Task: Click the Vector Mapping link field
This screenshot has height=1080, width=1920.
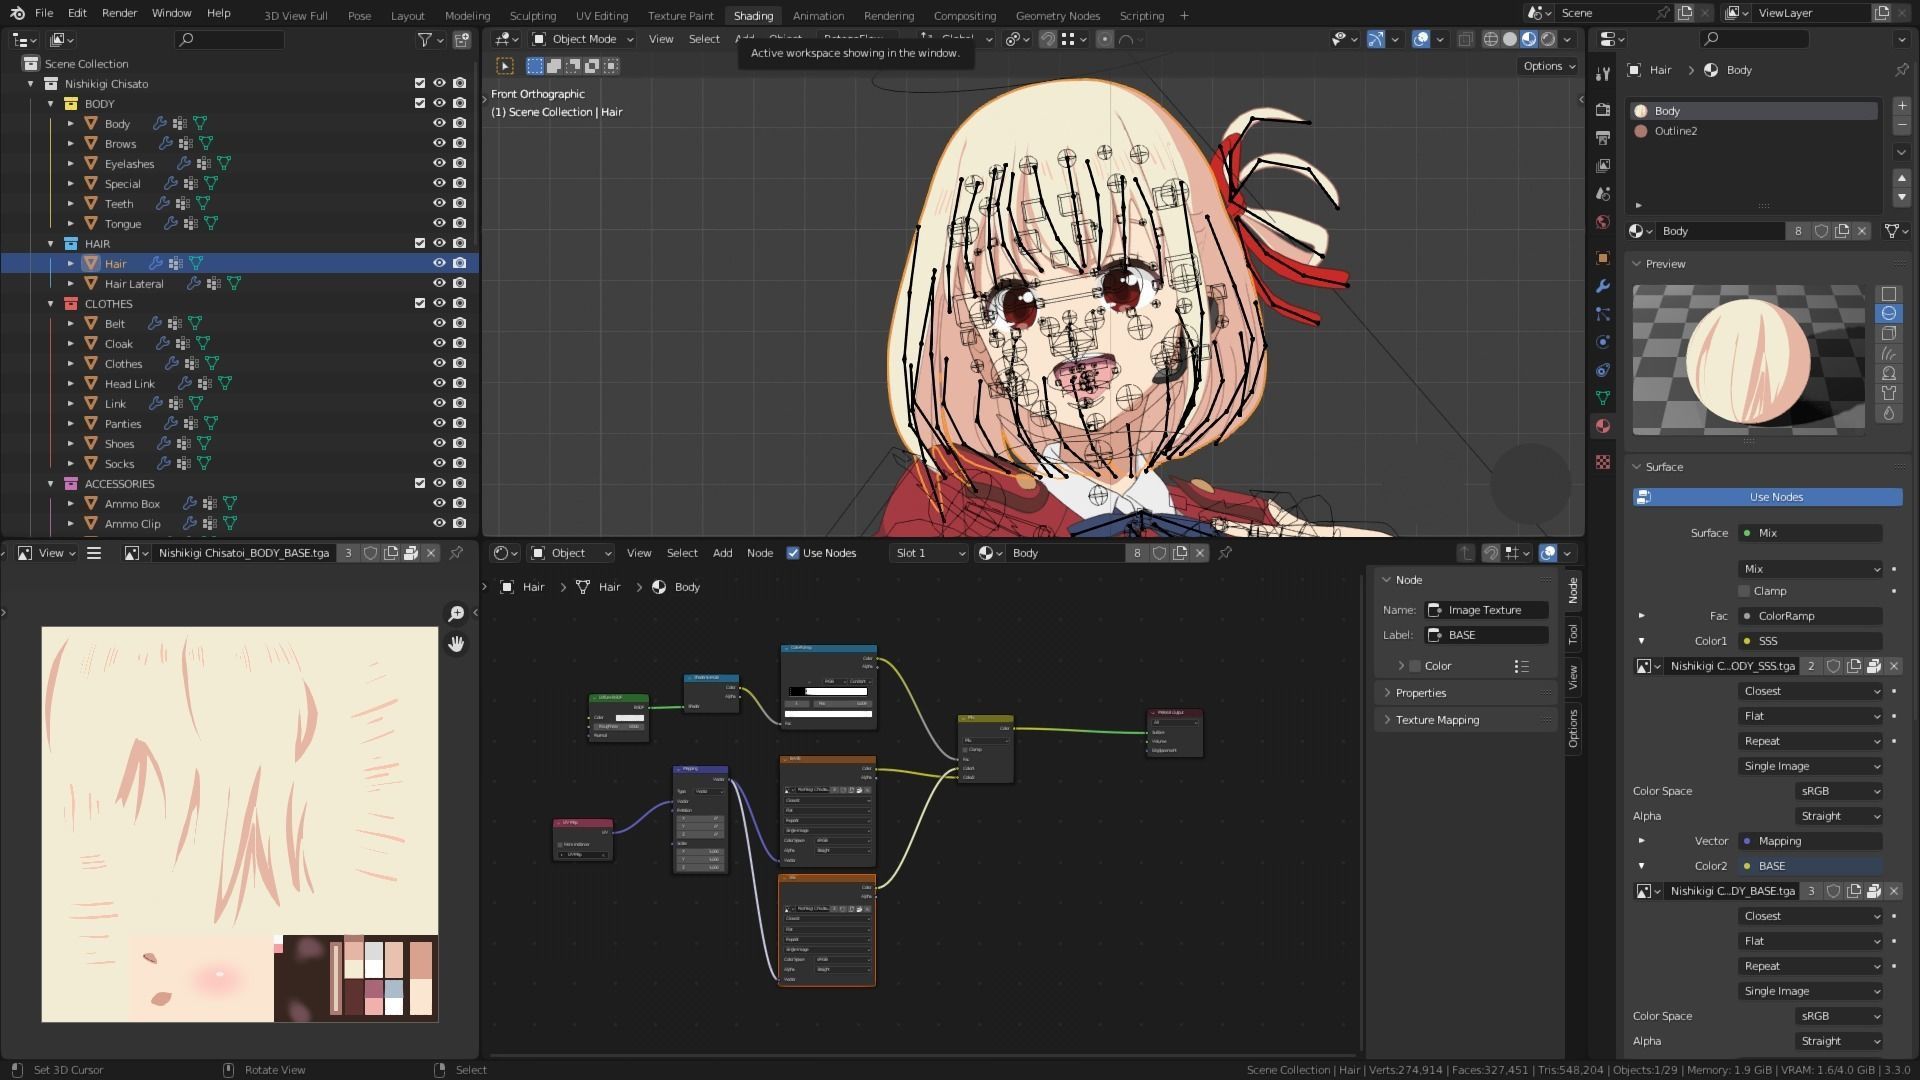Action: click(x=1811, y=841)
